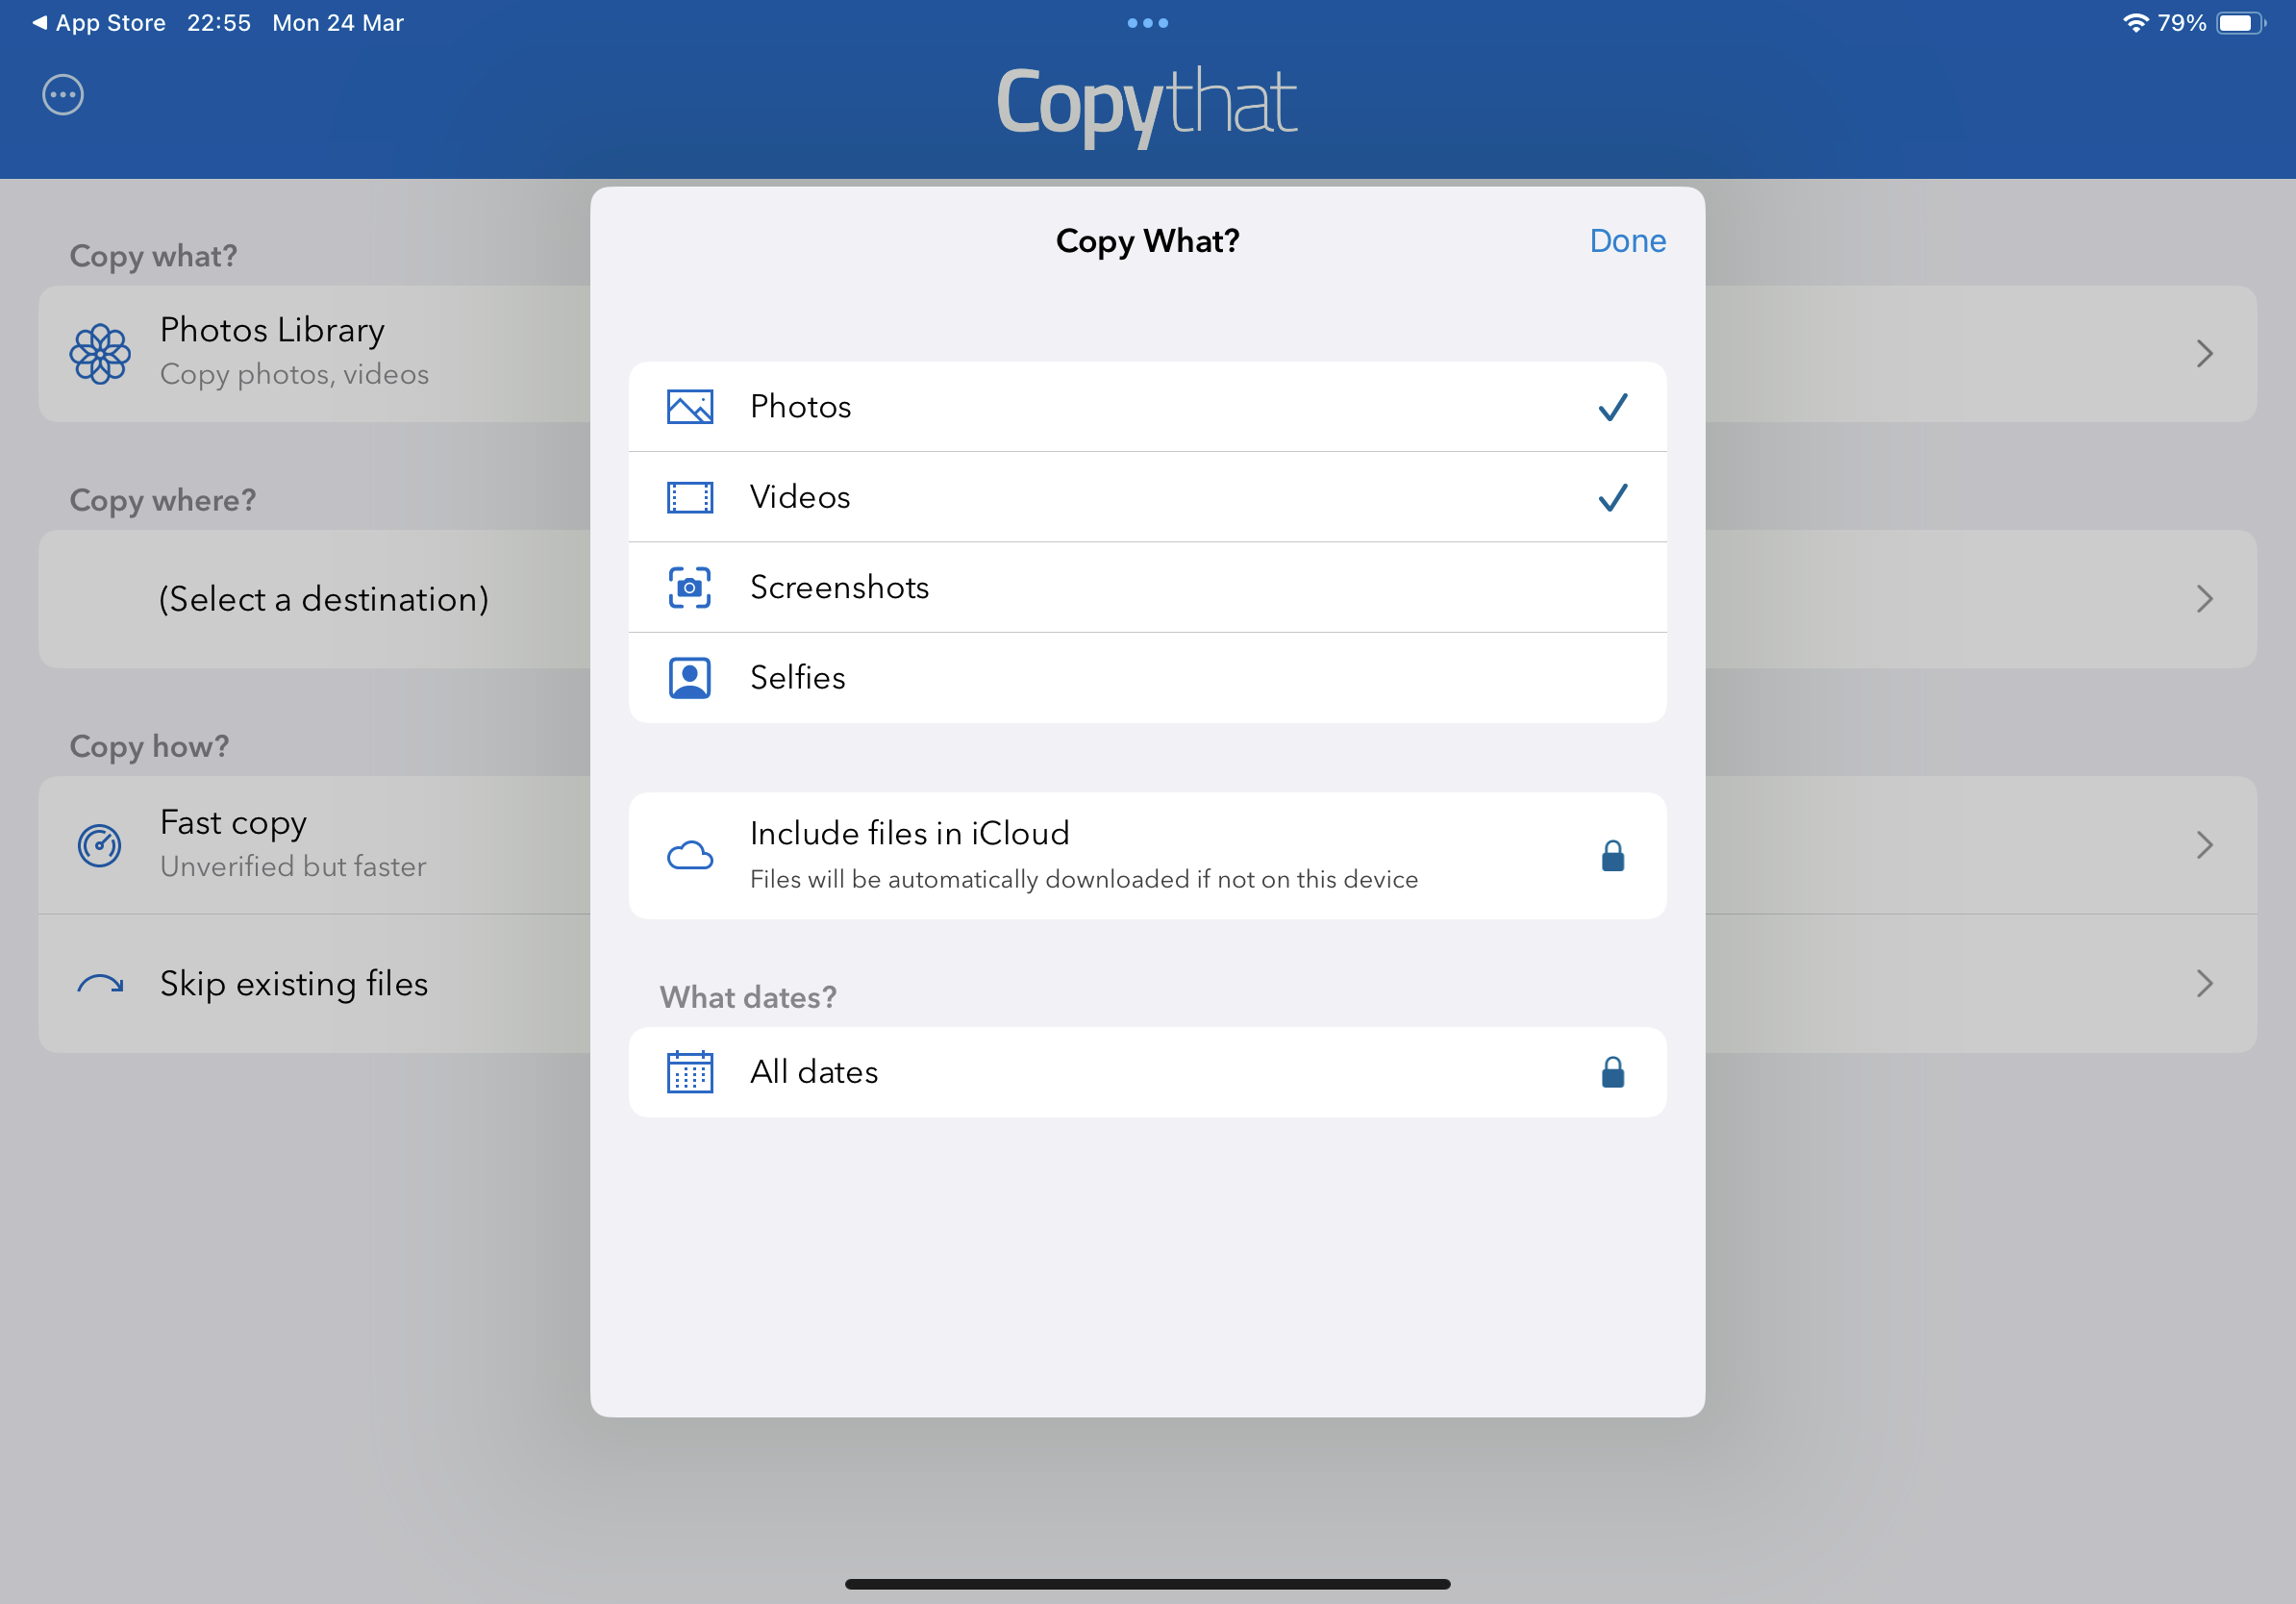Click the lock icon on iCloud row
Viewport: 2296px width, 1604px height.
point(1612,856)
